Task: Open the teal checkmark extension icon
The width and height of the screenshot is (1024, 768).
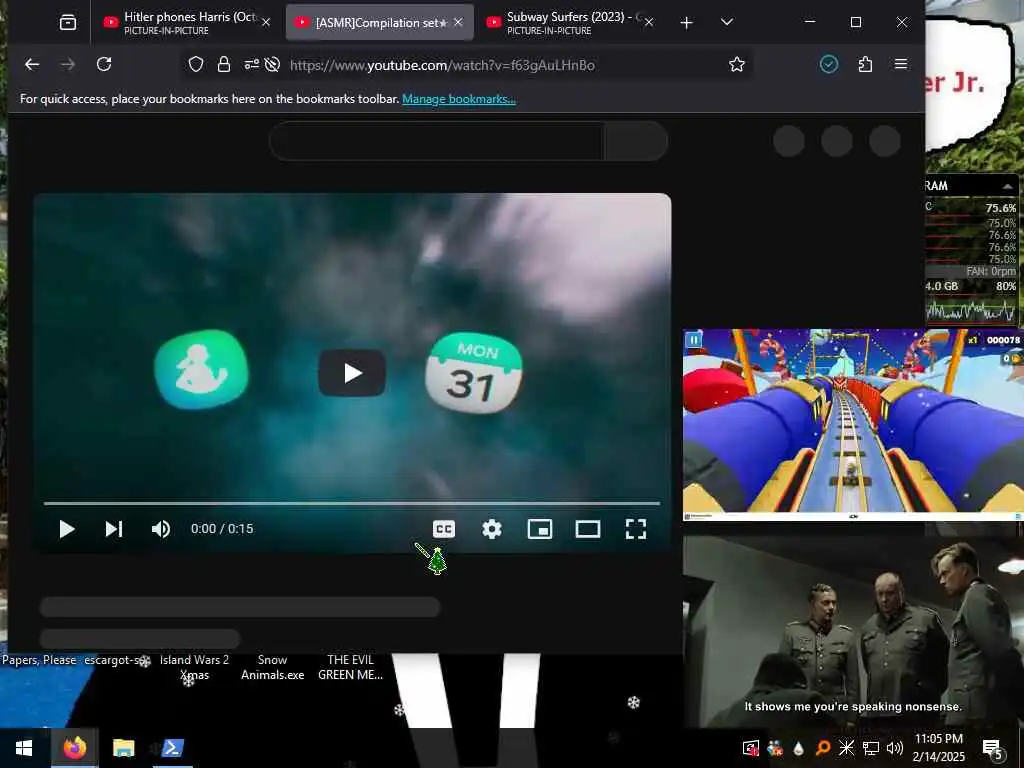Action: [829, 64]
